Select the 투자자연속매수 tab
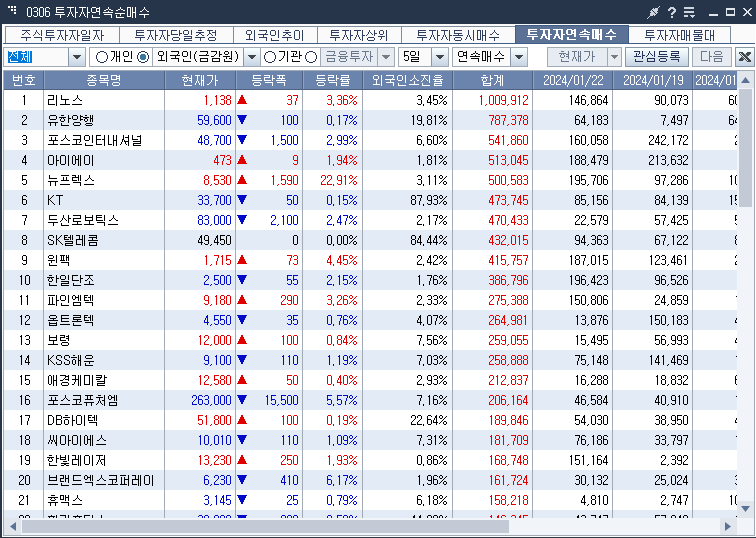Screen dimensions: 756x538 point(572,34)
